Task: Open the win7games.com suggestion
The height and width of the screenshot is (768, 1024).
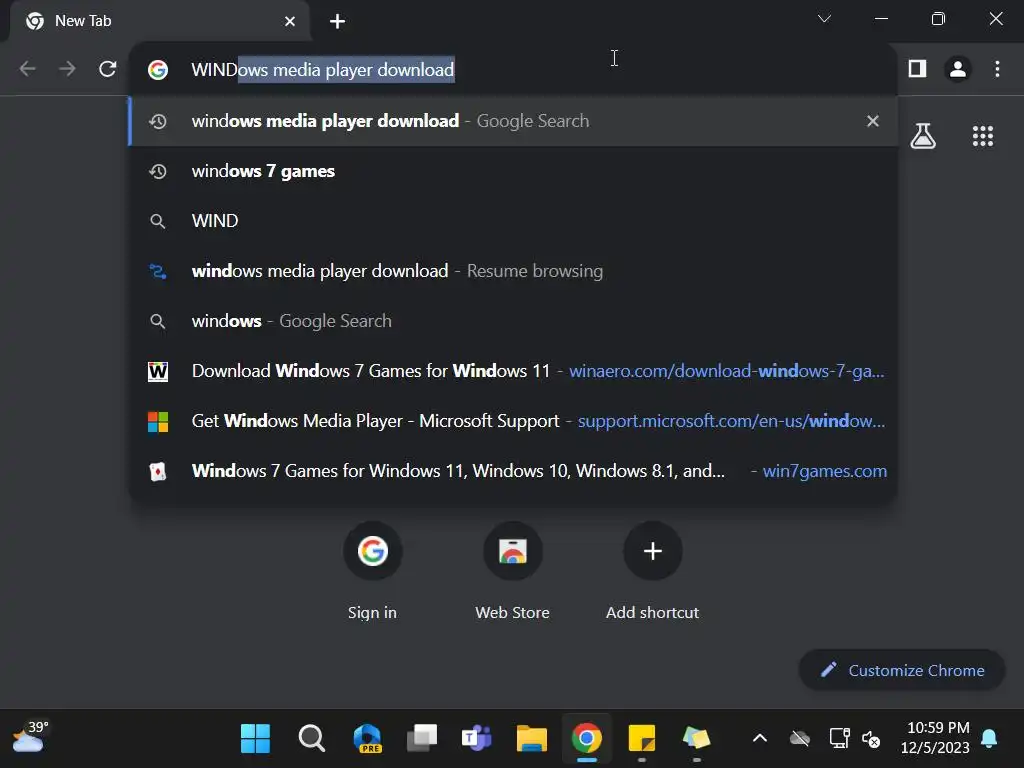Action: tap(513, 471)
